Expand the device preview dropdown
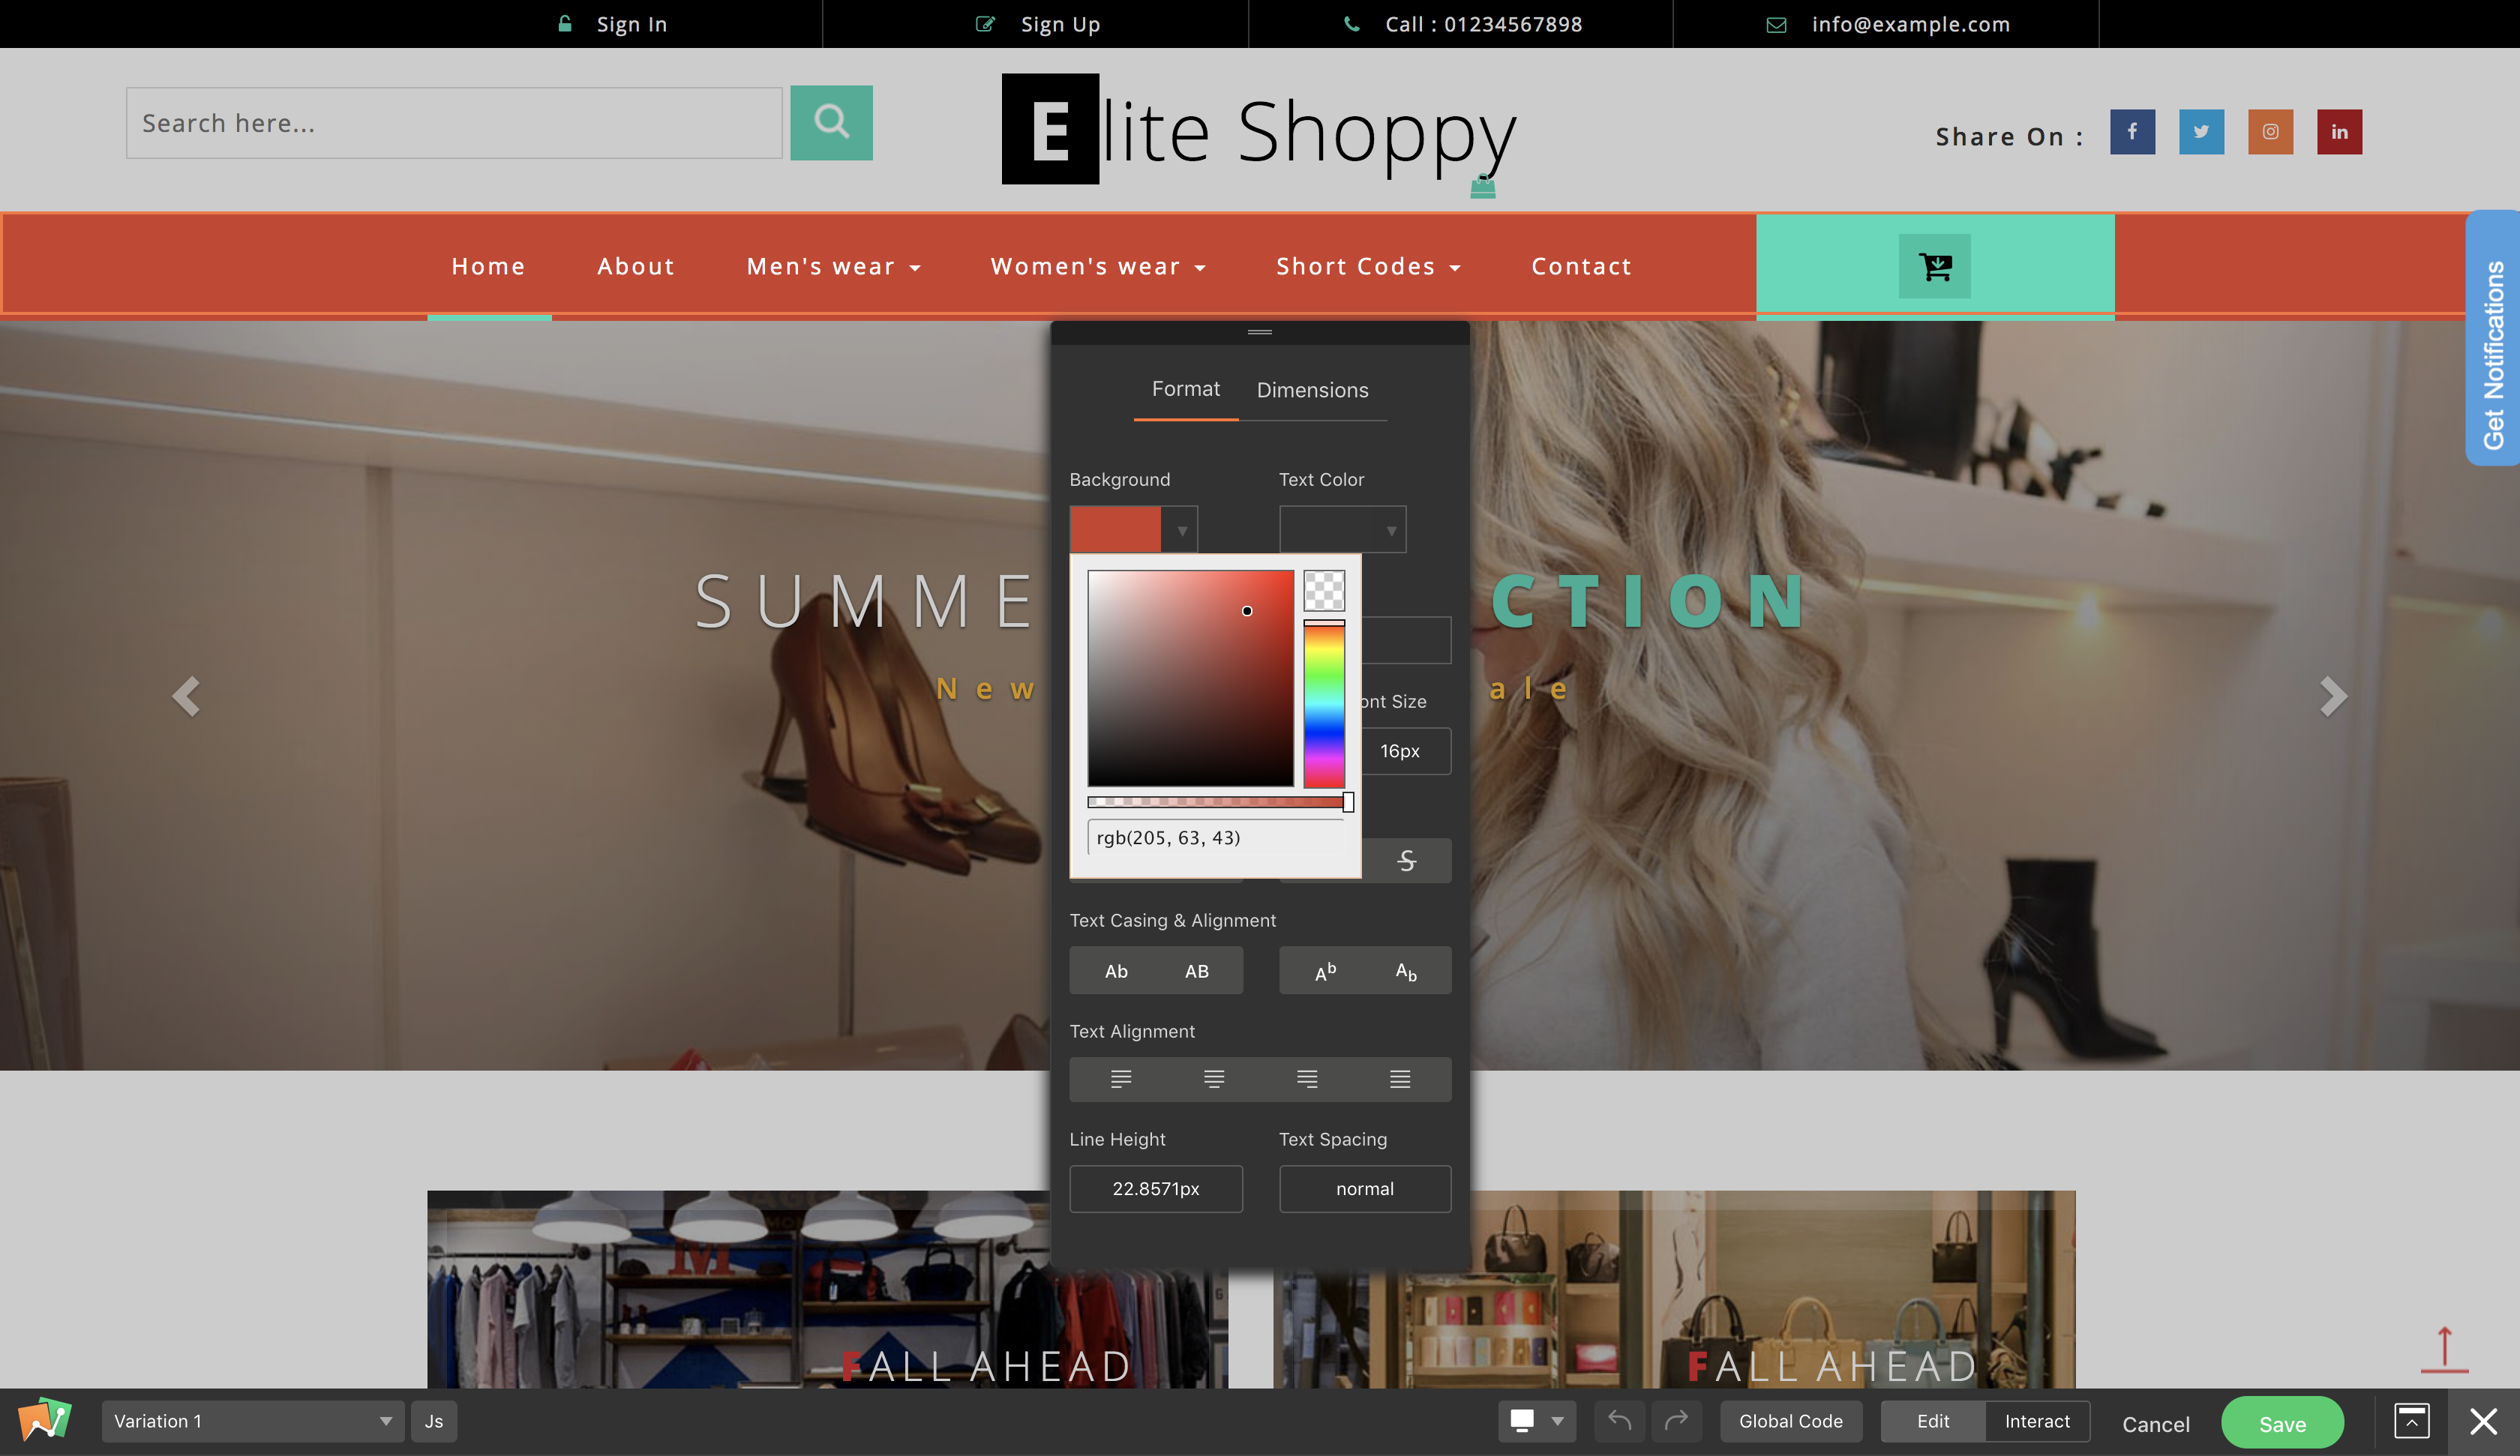 [1556, 1421]
